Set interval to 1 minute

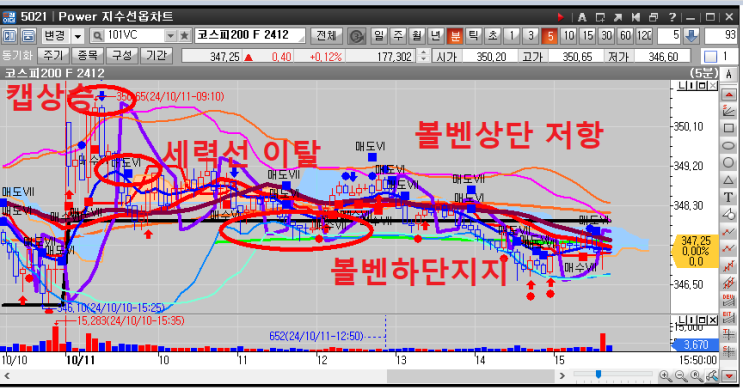pyautogui.click(x=512, y=36)
